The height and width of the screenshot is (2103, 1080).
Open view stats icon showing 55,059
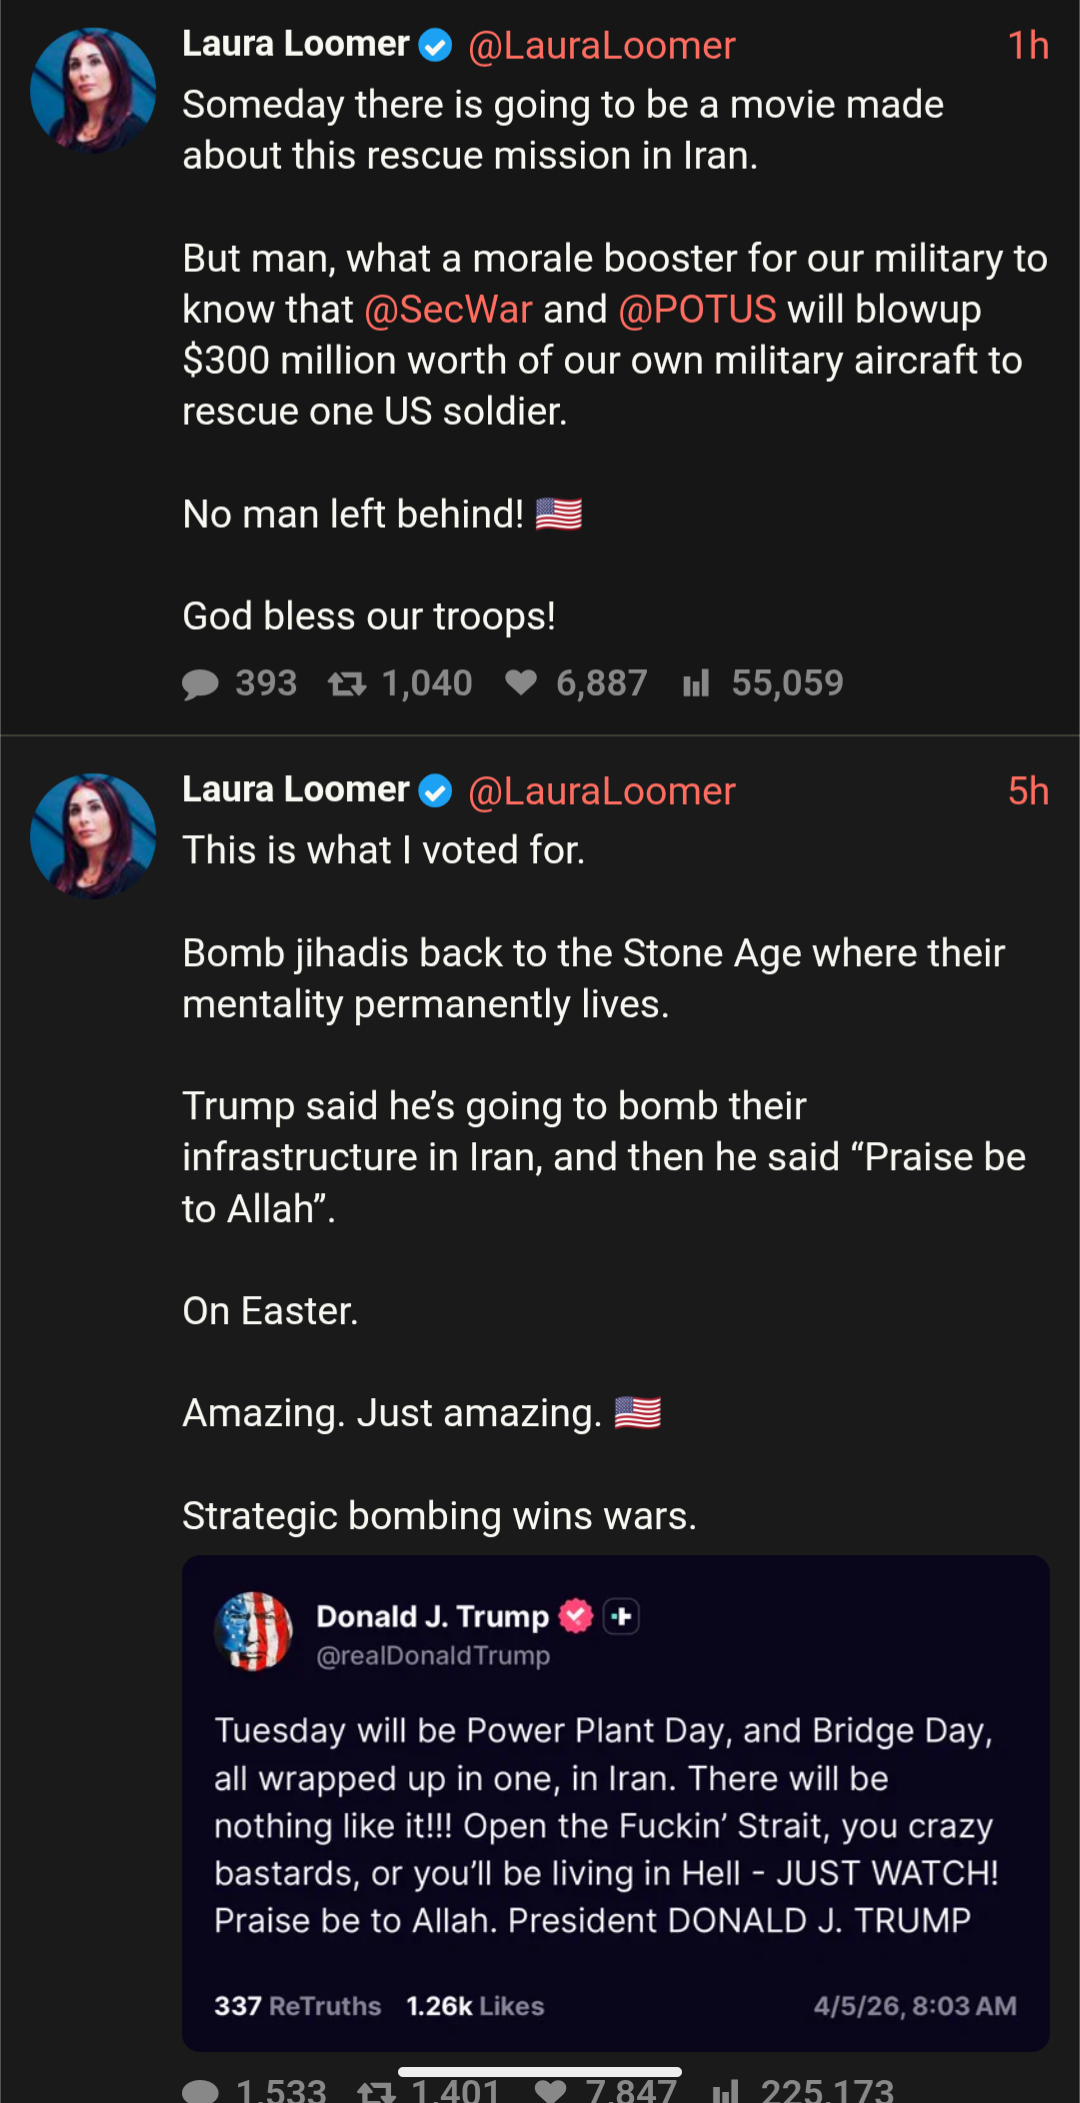coord(696,684)
